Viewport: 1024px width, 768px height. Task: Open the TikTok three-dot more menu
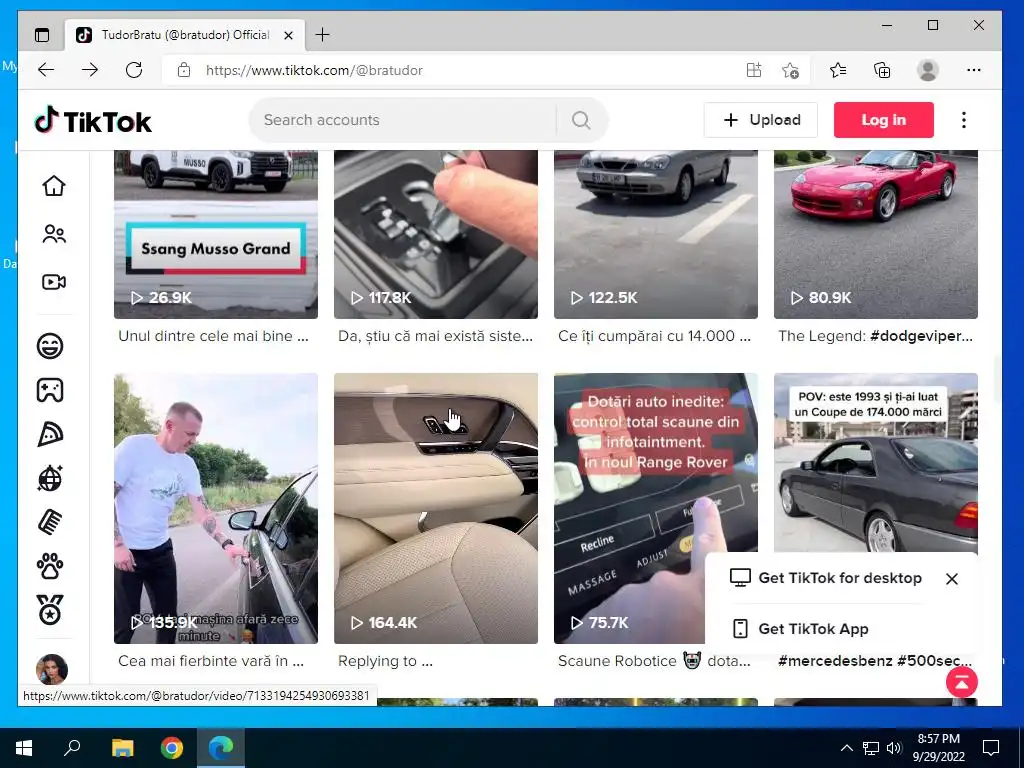[964, 120]
